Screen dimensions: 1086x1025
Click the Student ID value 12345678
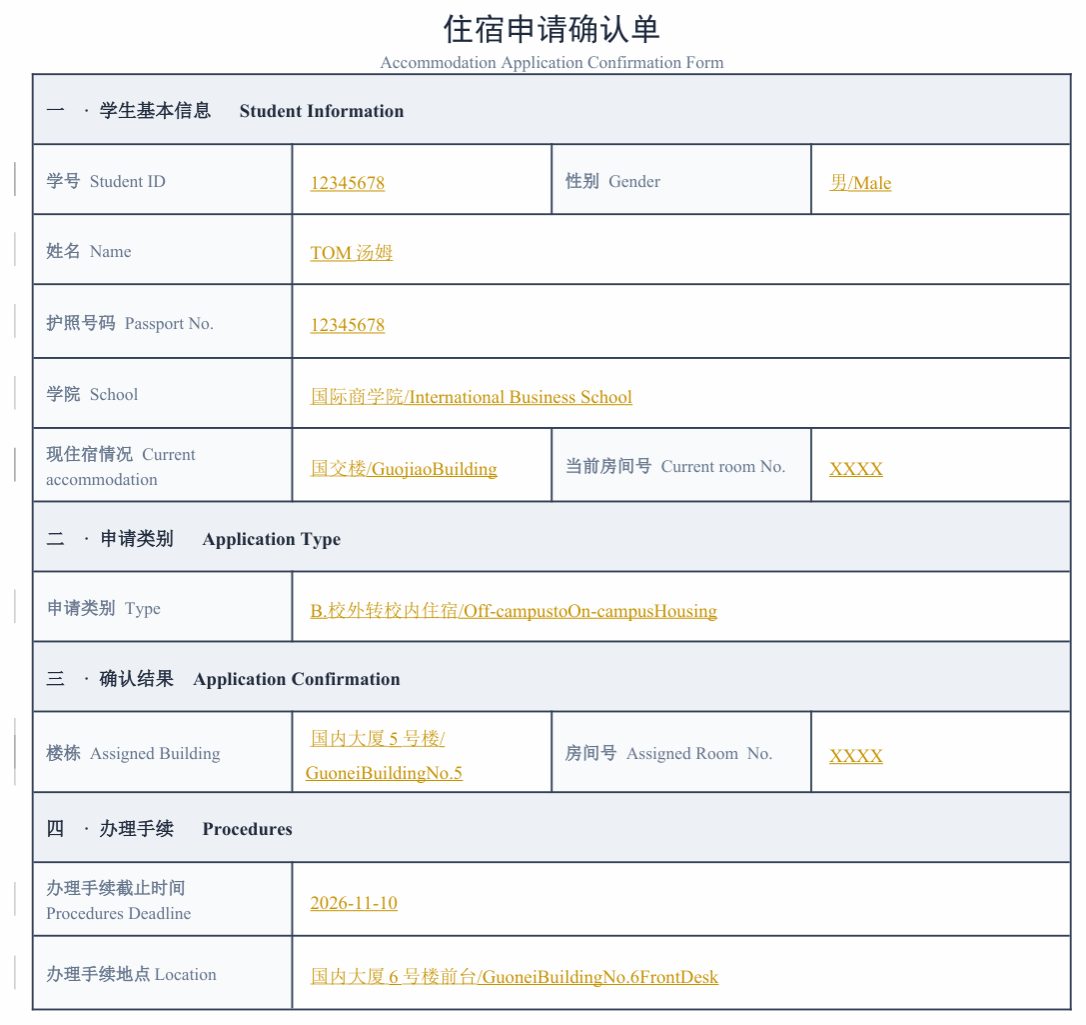point(347,183)
